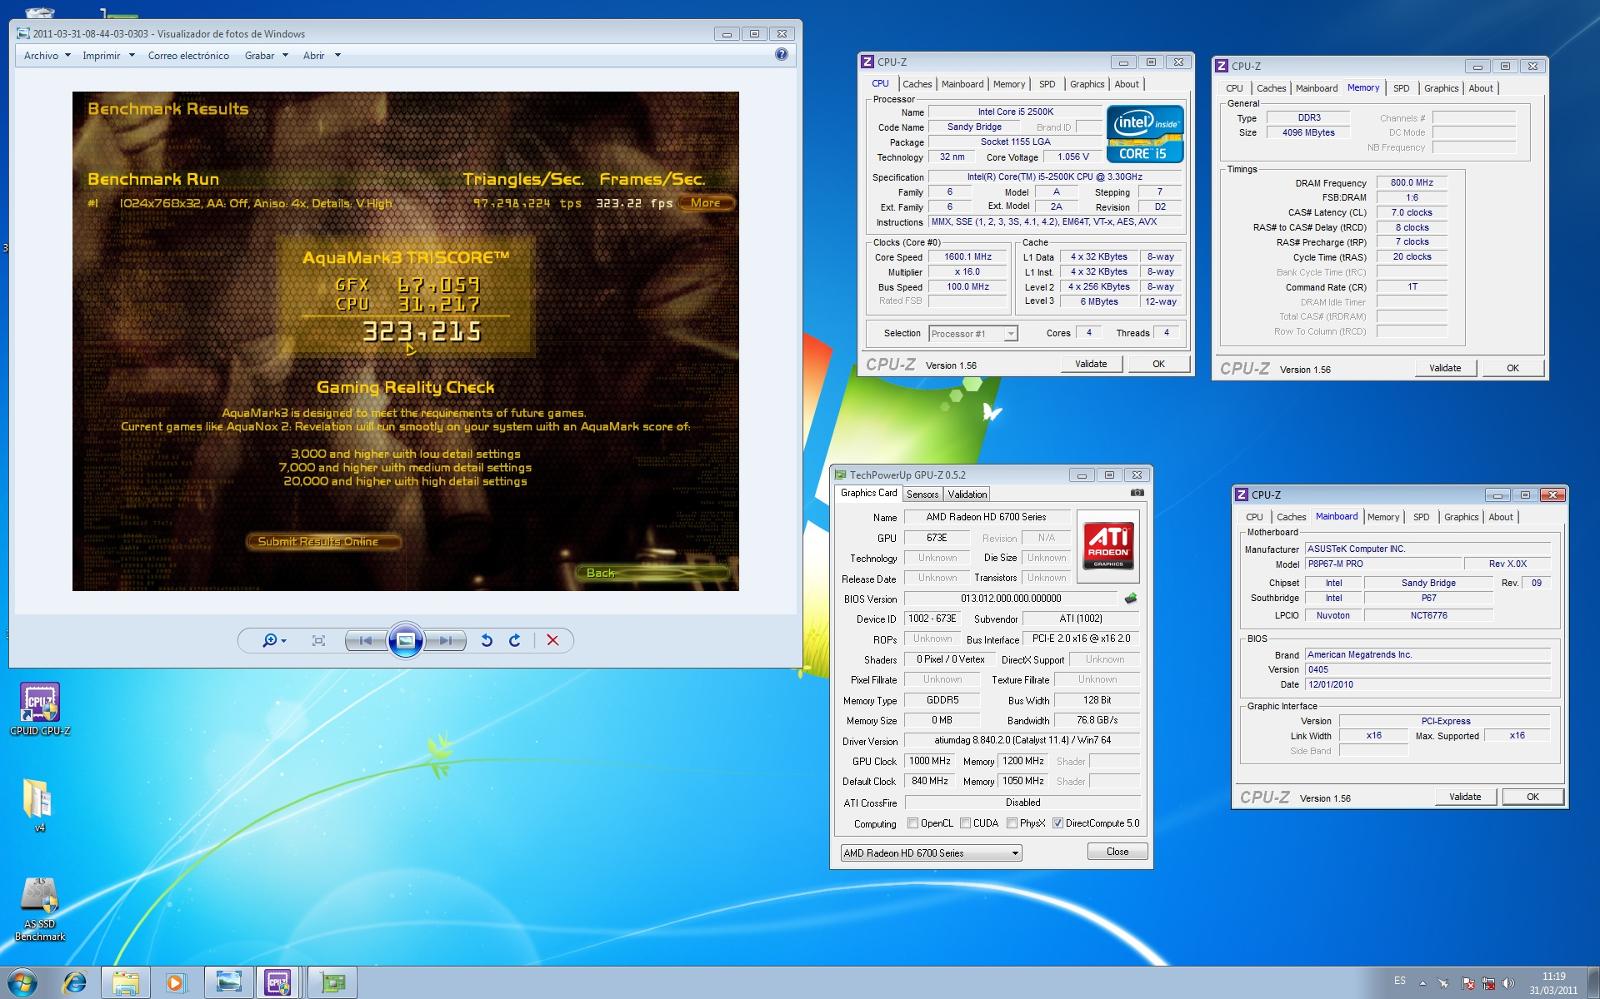Image resolution: width=1600 pixels, height=999 pixels.
Task: Click GPU-Z screenshot camera icon
Action: click(1137, 493)
